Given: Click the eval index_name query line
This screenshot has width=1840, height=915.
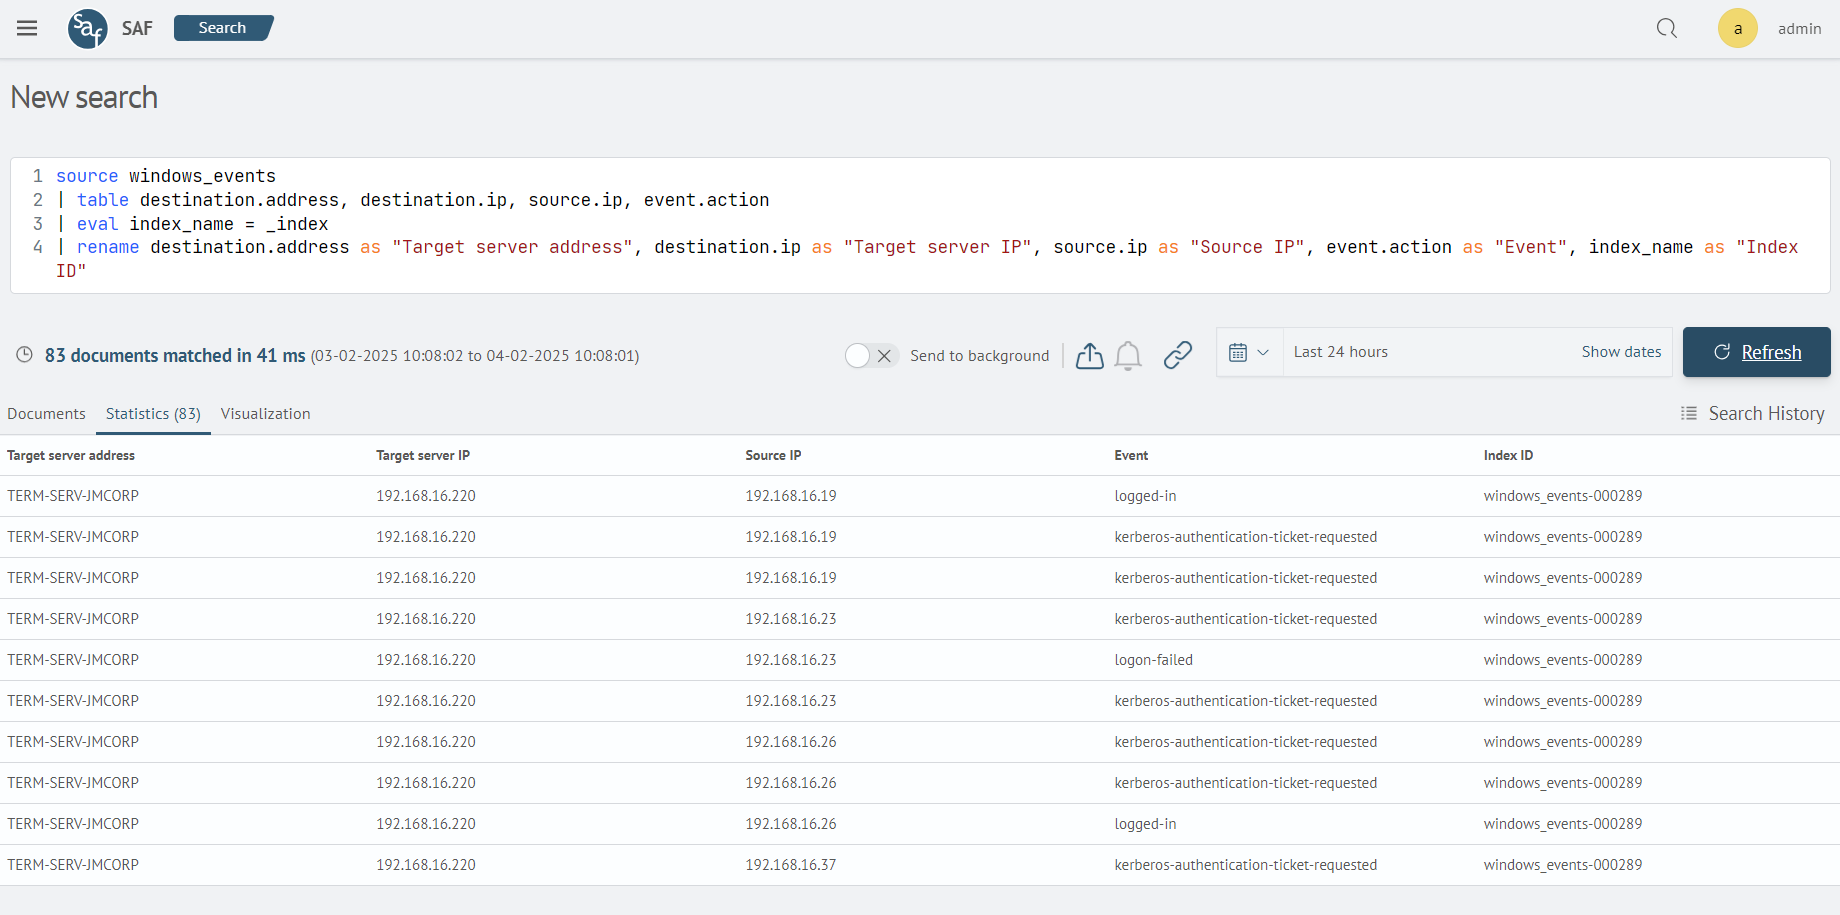Looking at the screenshot, I should [192, 224].
